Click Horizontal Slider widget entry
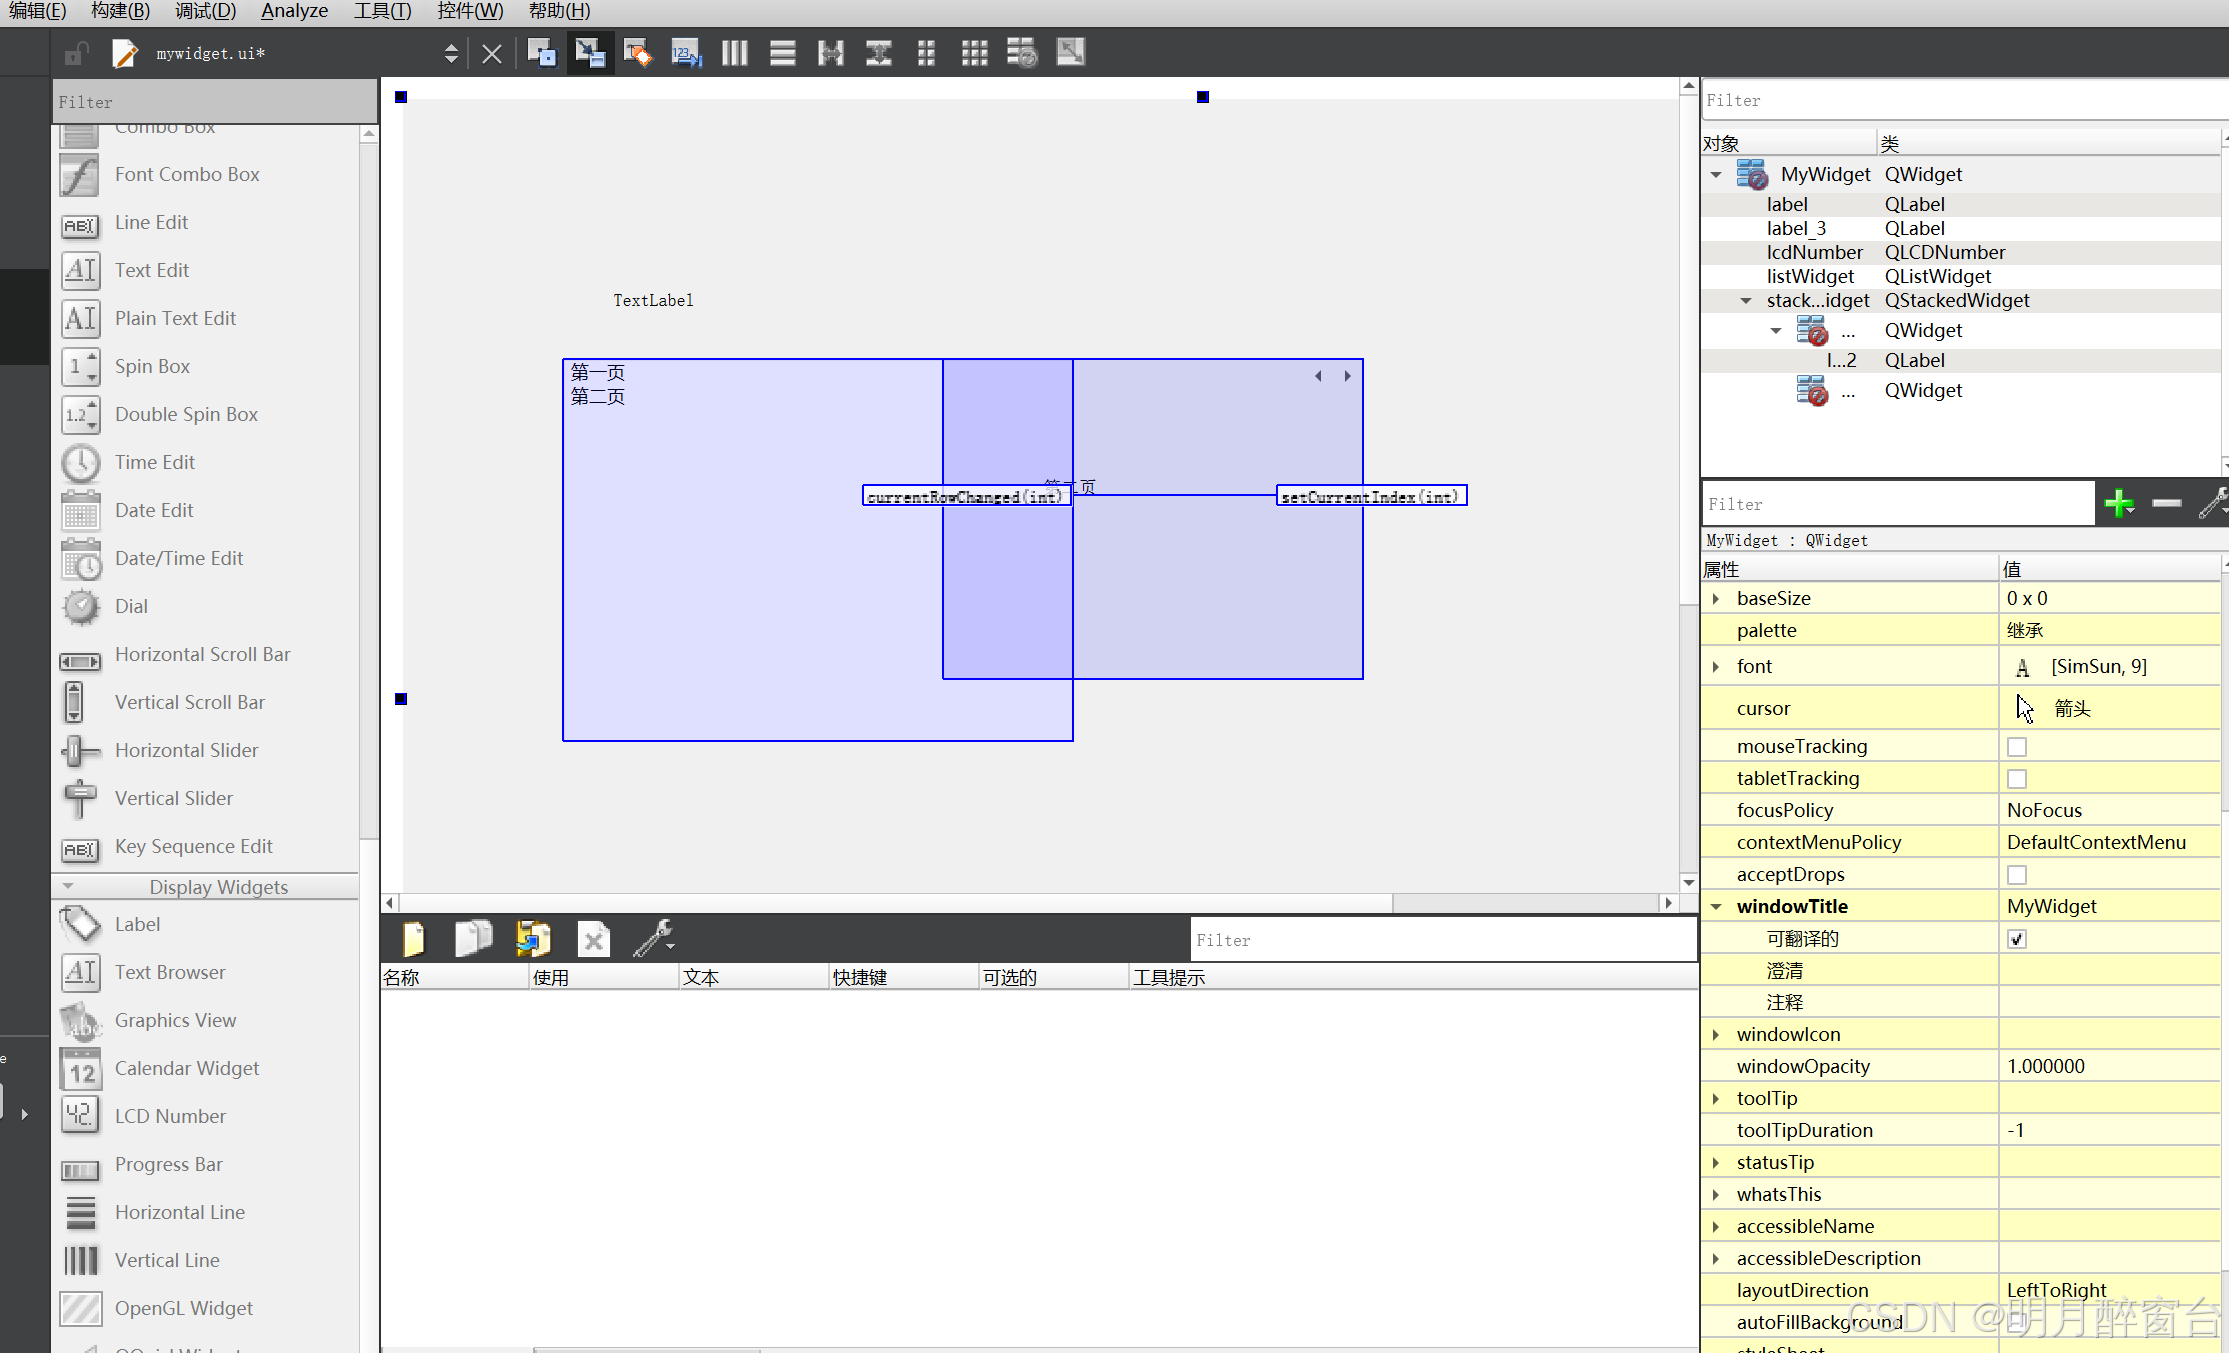Viewport: 2229px width, 1353px height. pyautogui.click(x=186, y=750)
